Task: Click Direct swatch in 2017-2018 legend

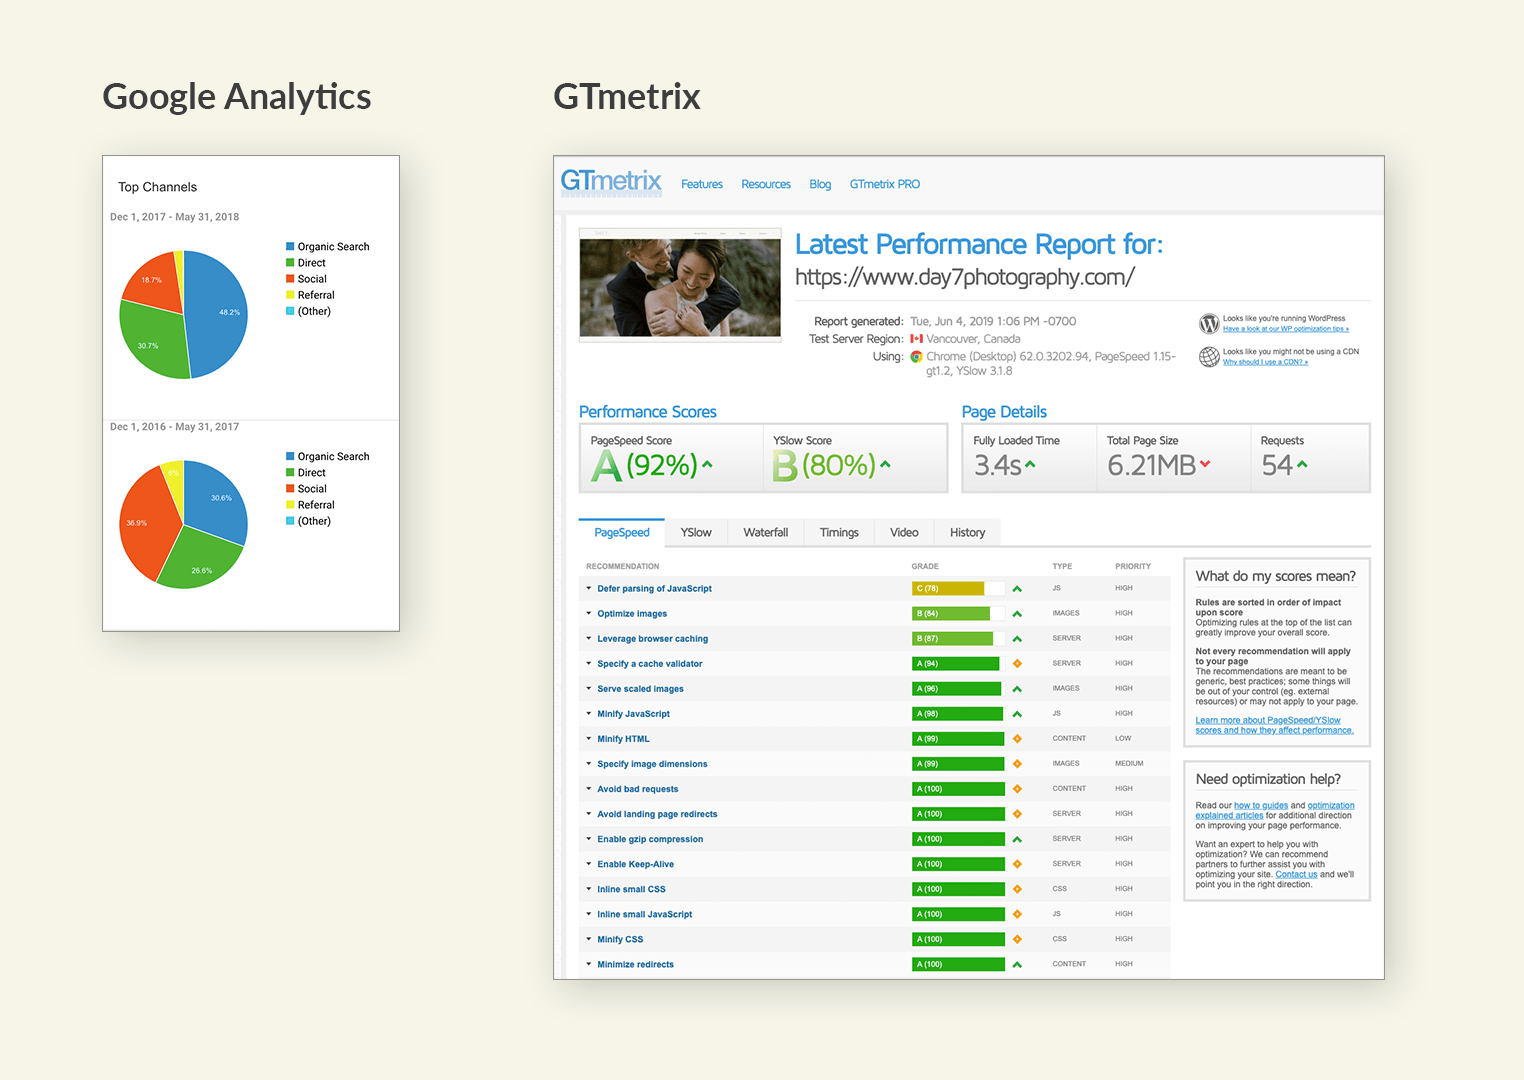Action: click(x=290, y=262)
